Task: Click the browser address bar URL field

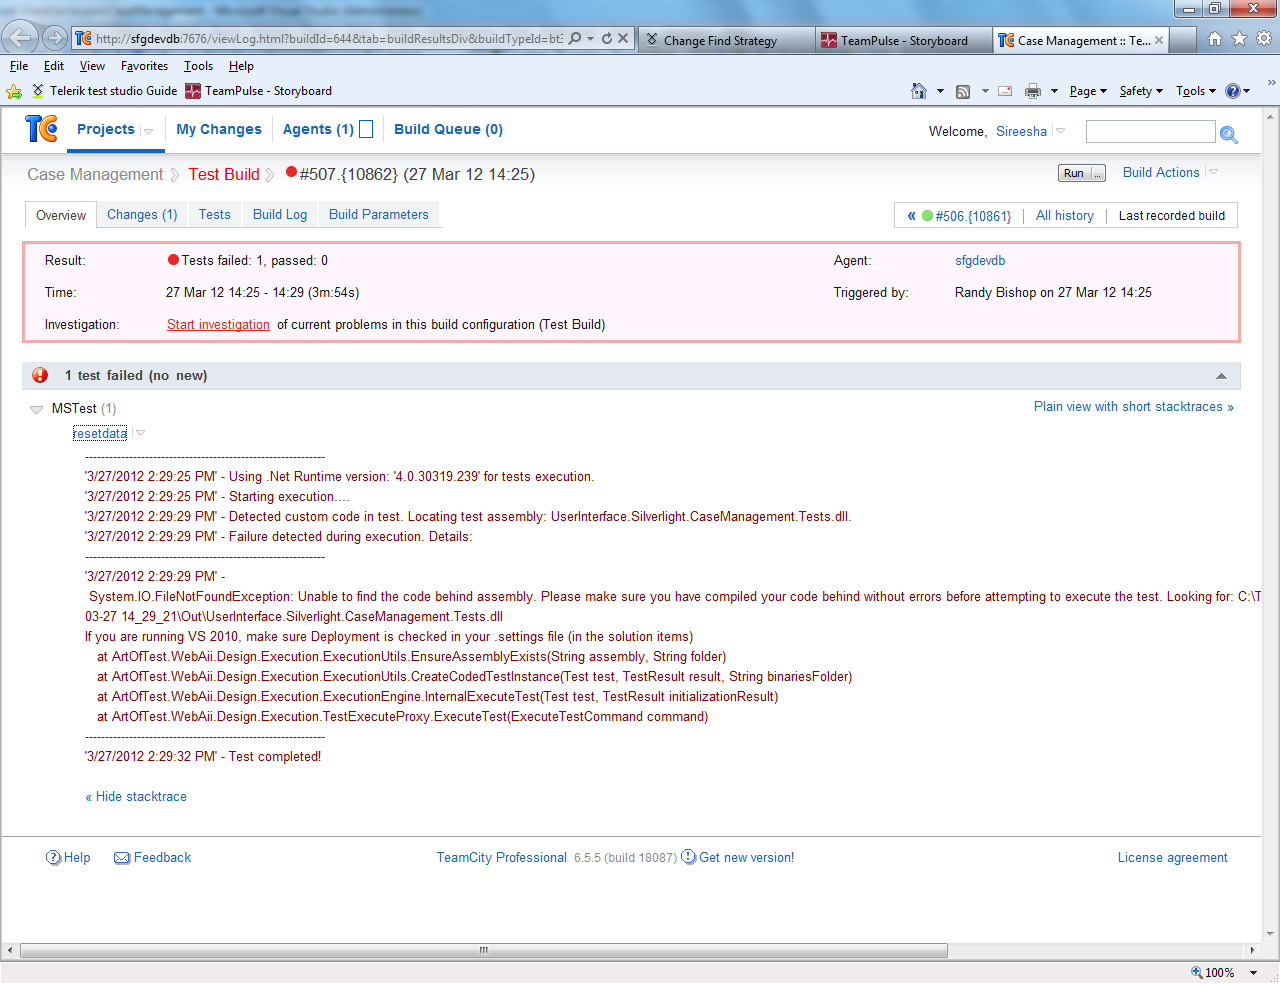Action: tap(330, 39)
